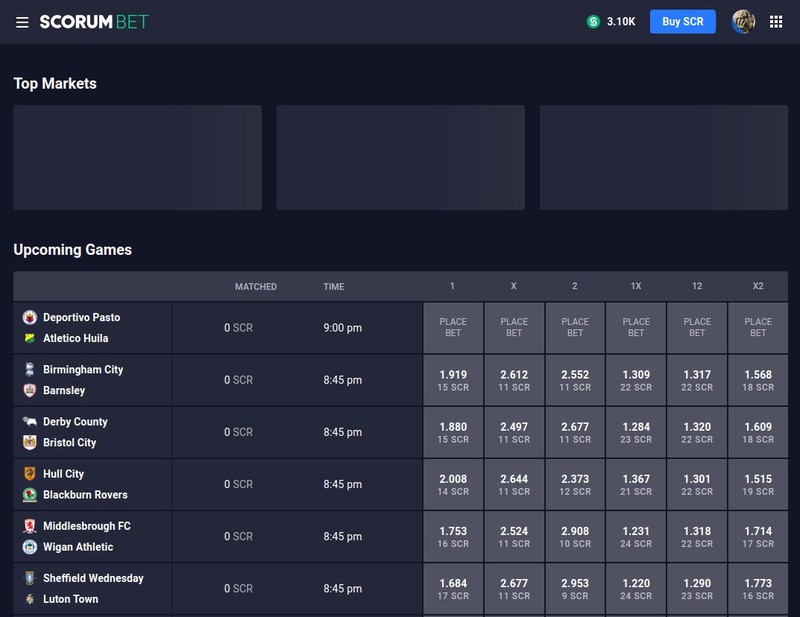
Task: Place bet on Atletico Huila away win
Action: tap(575, 328)
